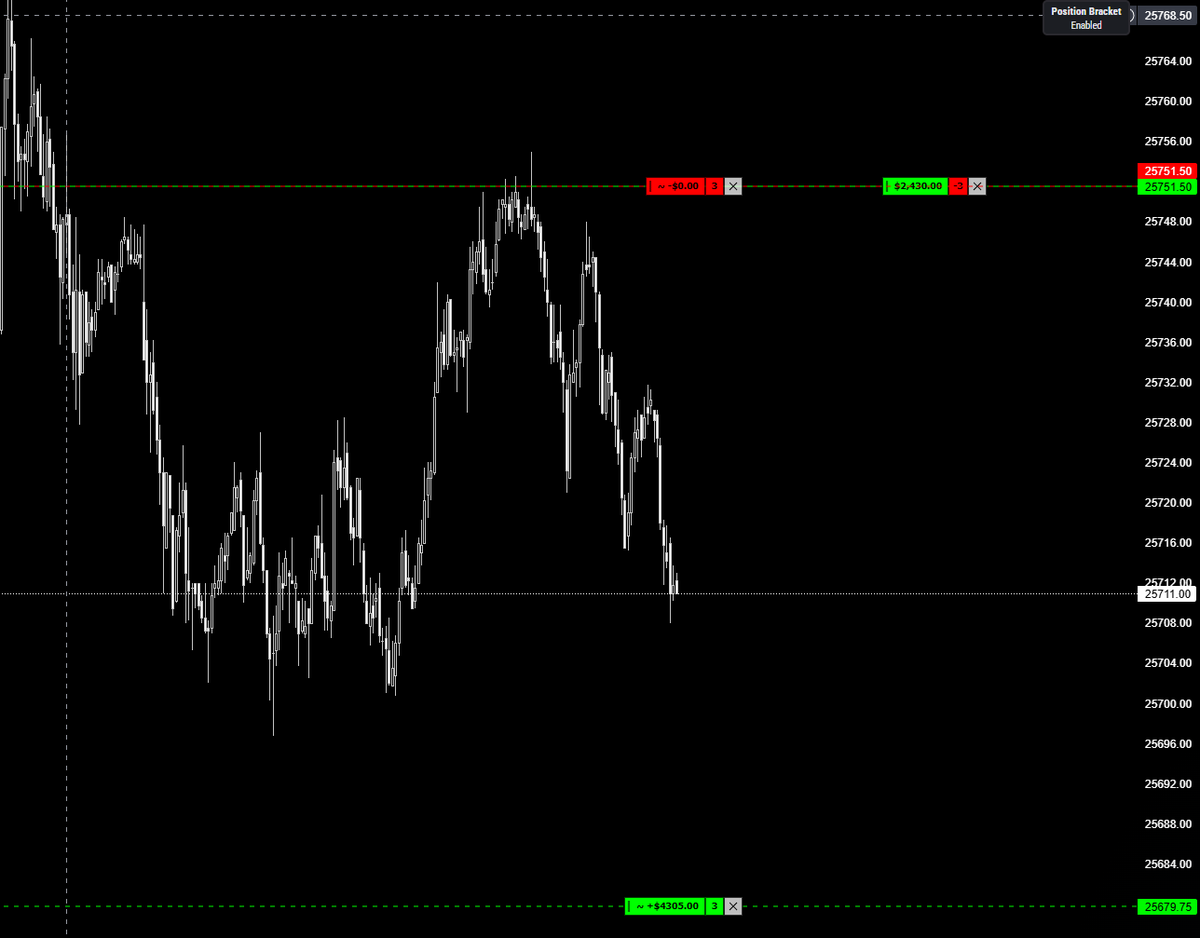Click the green 25751.50 price axis marker
The image size is (1200, 938).
(x=1167, y=187)
